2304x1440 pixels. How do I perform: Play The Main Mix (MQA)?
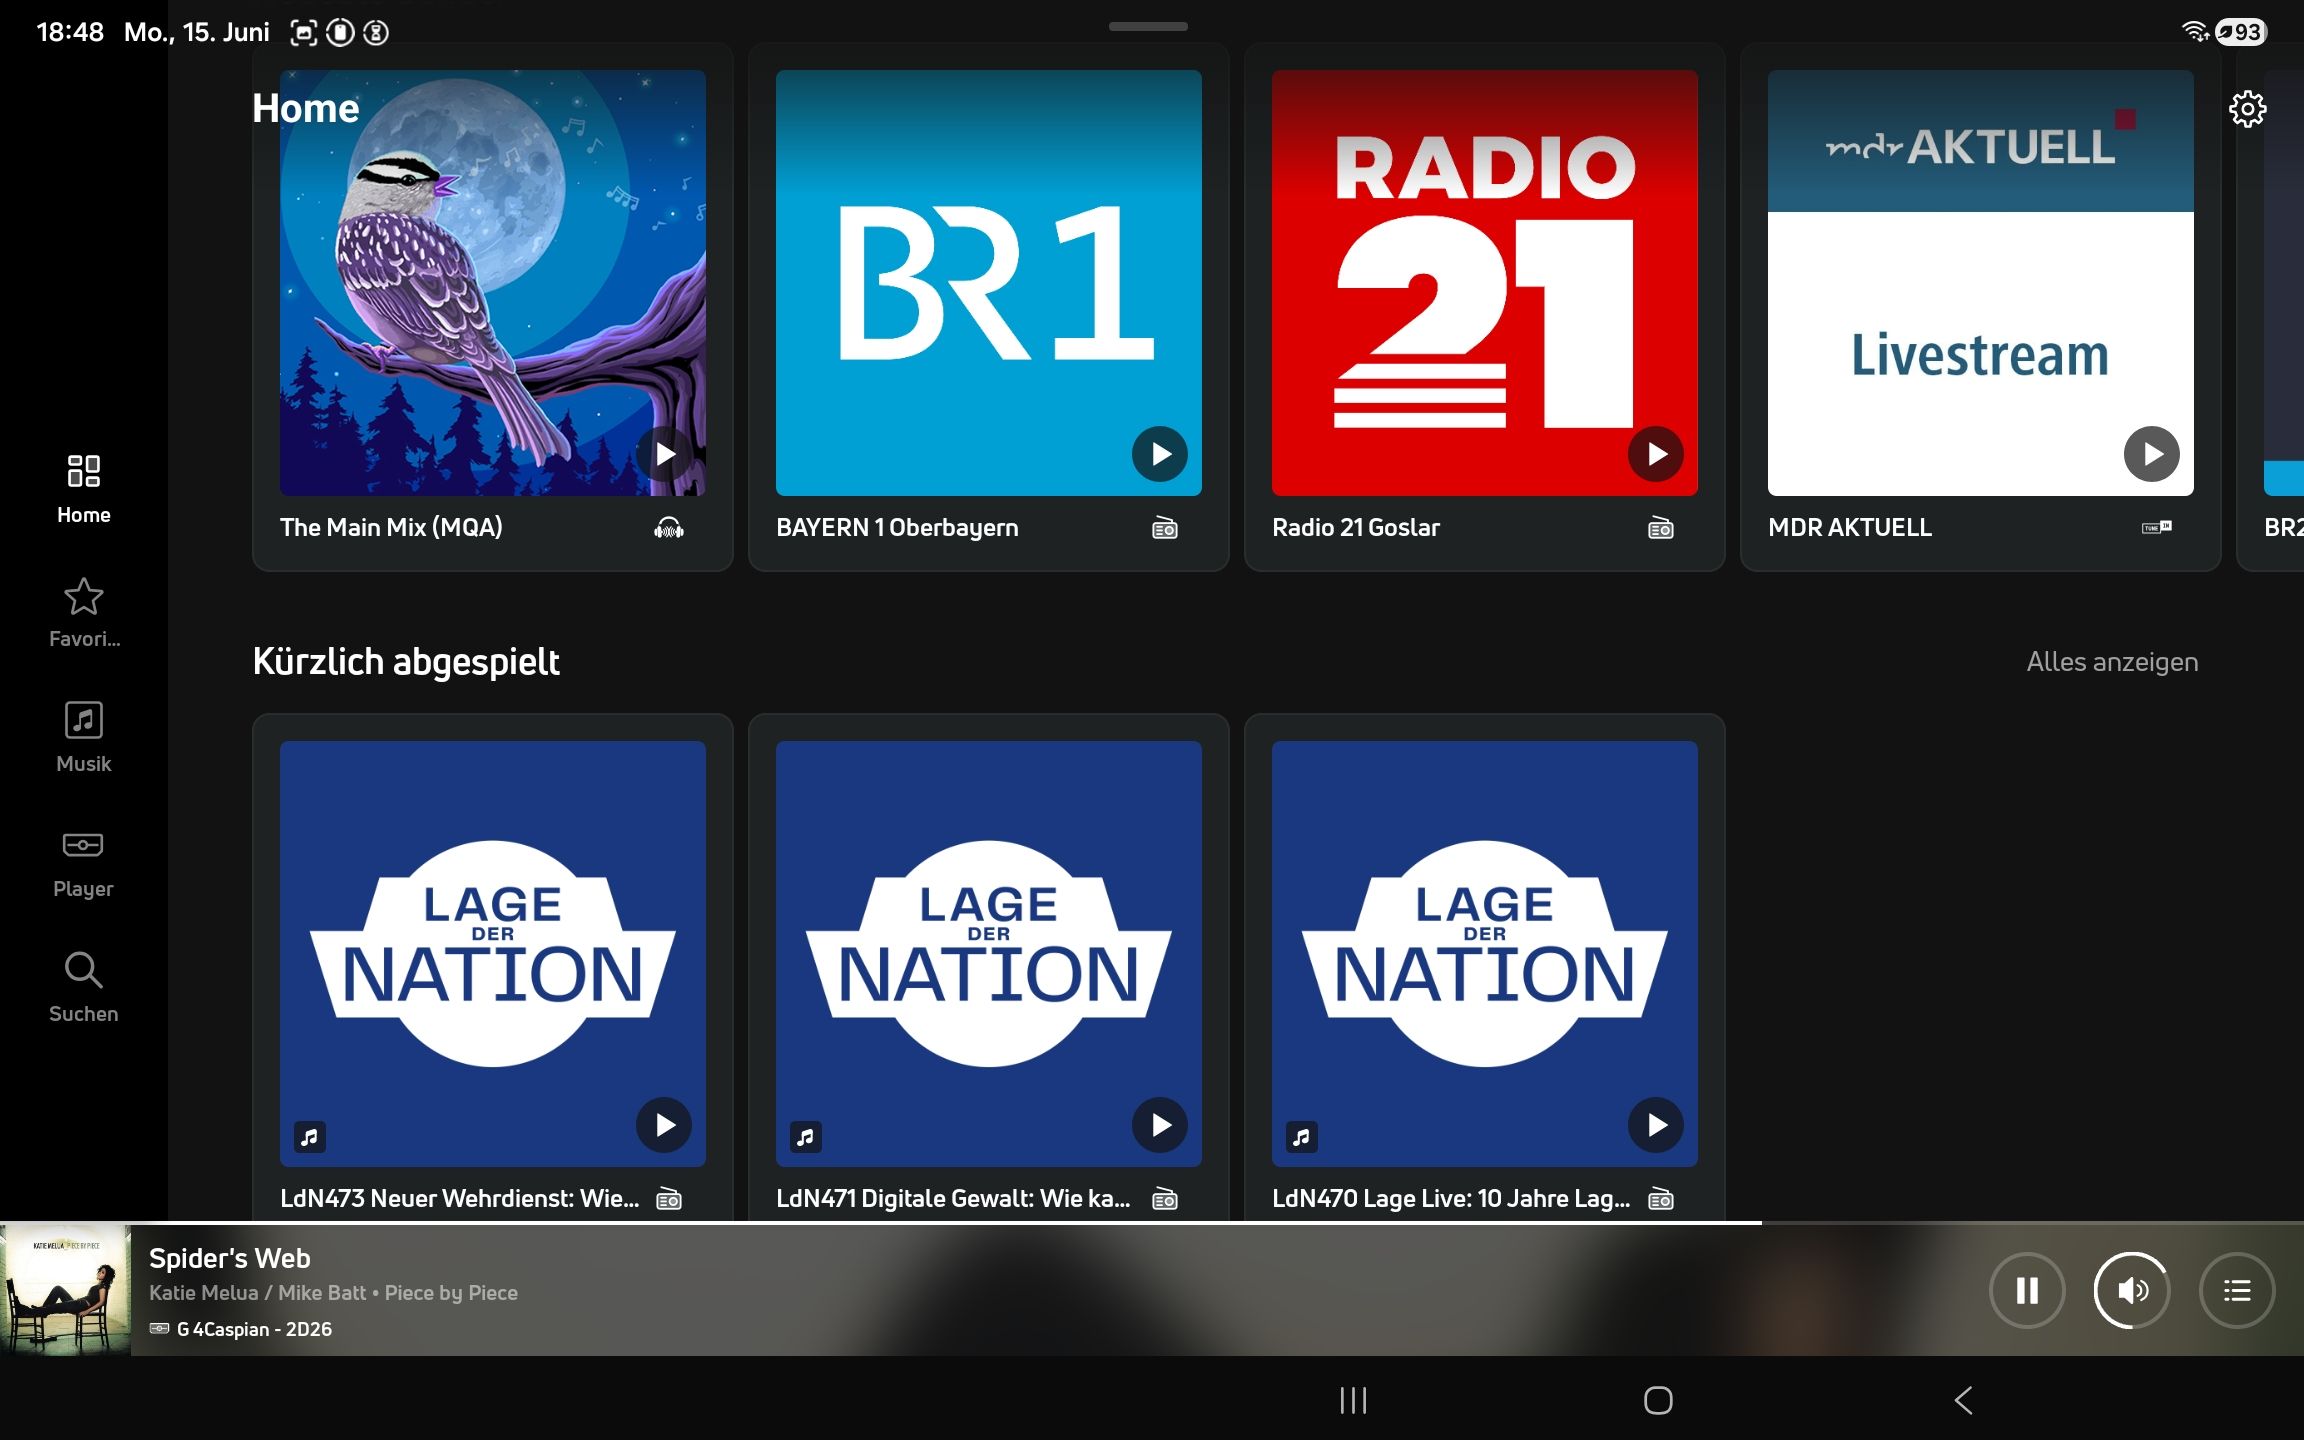[x=664, y=454]
